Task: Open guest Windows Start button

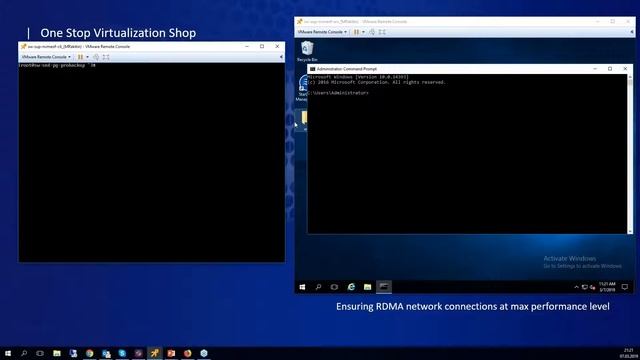Action: (302, 287)
